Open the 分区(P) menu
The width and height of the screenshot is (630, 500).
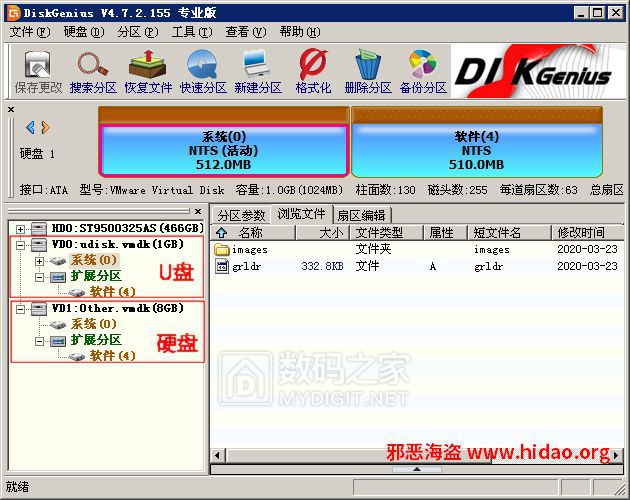pyautogui.click(x=138, y=32)
